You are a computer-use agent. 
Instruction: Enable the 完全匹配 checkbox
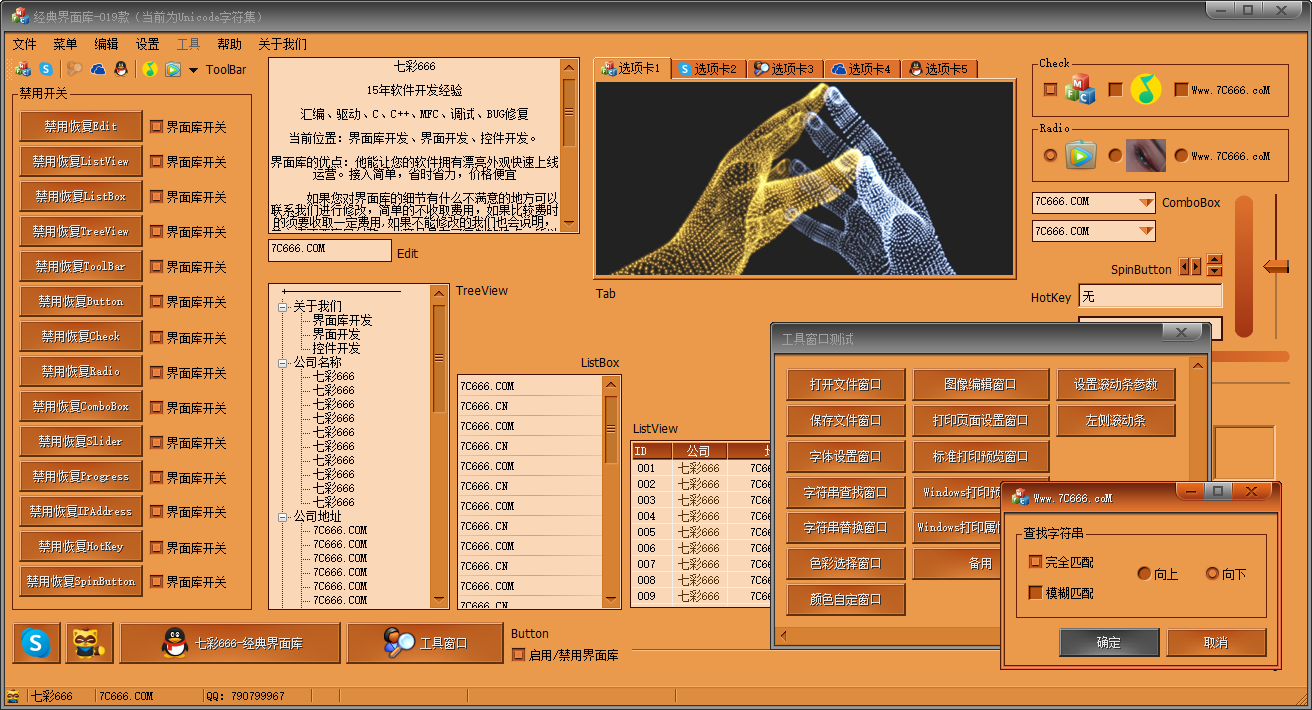[1035, 562]
